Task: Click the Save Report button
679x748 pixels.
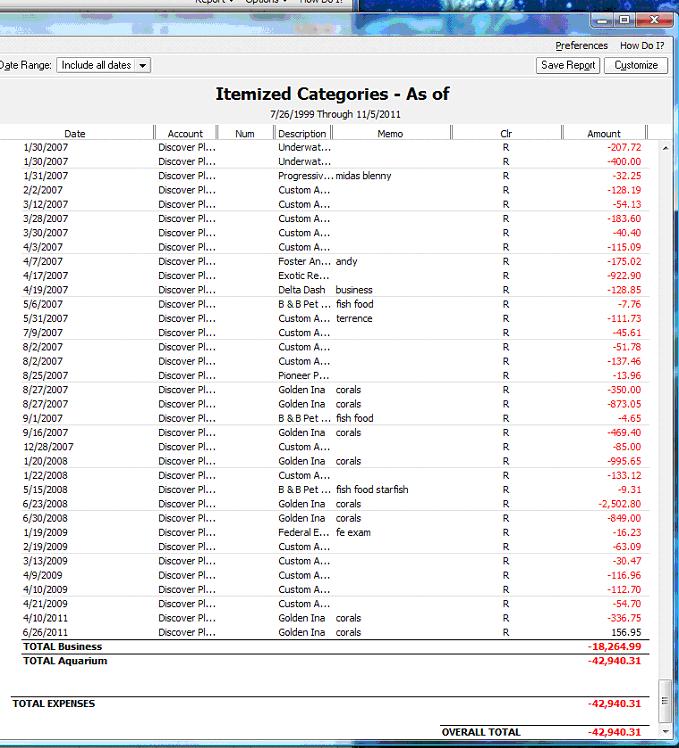Action: pyautogui.click(x=568, y=65)
